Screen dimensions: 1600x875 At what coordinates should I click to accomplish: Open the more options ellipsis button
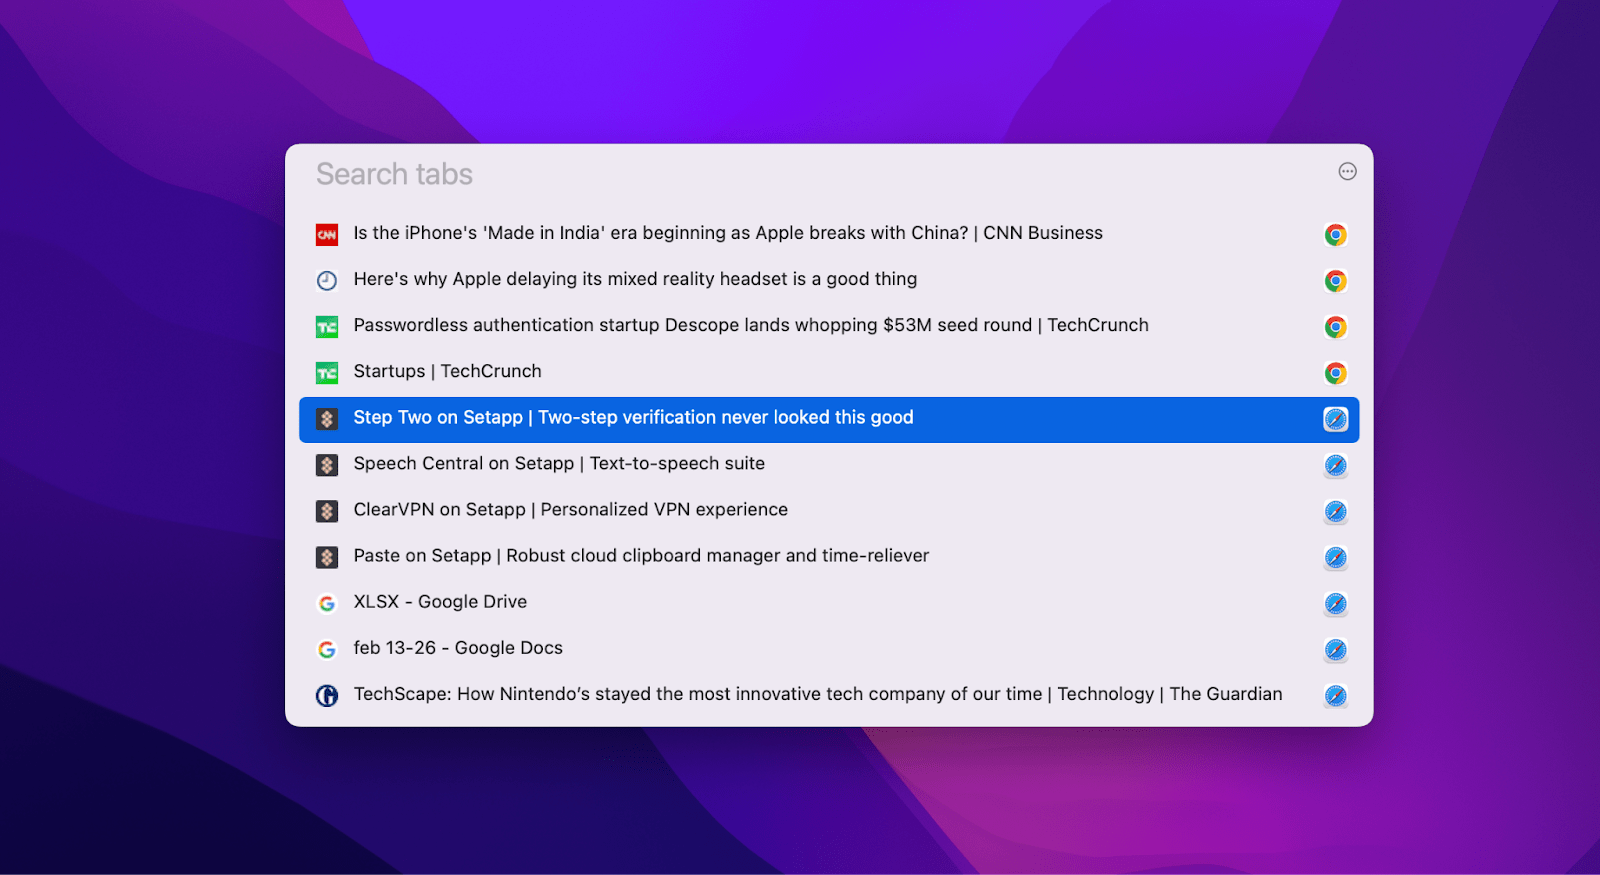pyautogui.click(x=1347, y=172)
